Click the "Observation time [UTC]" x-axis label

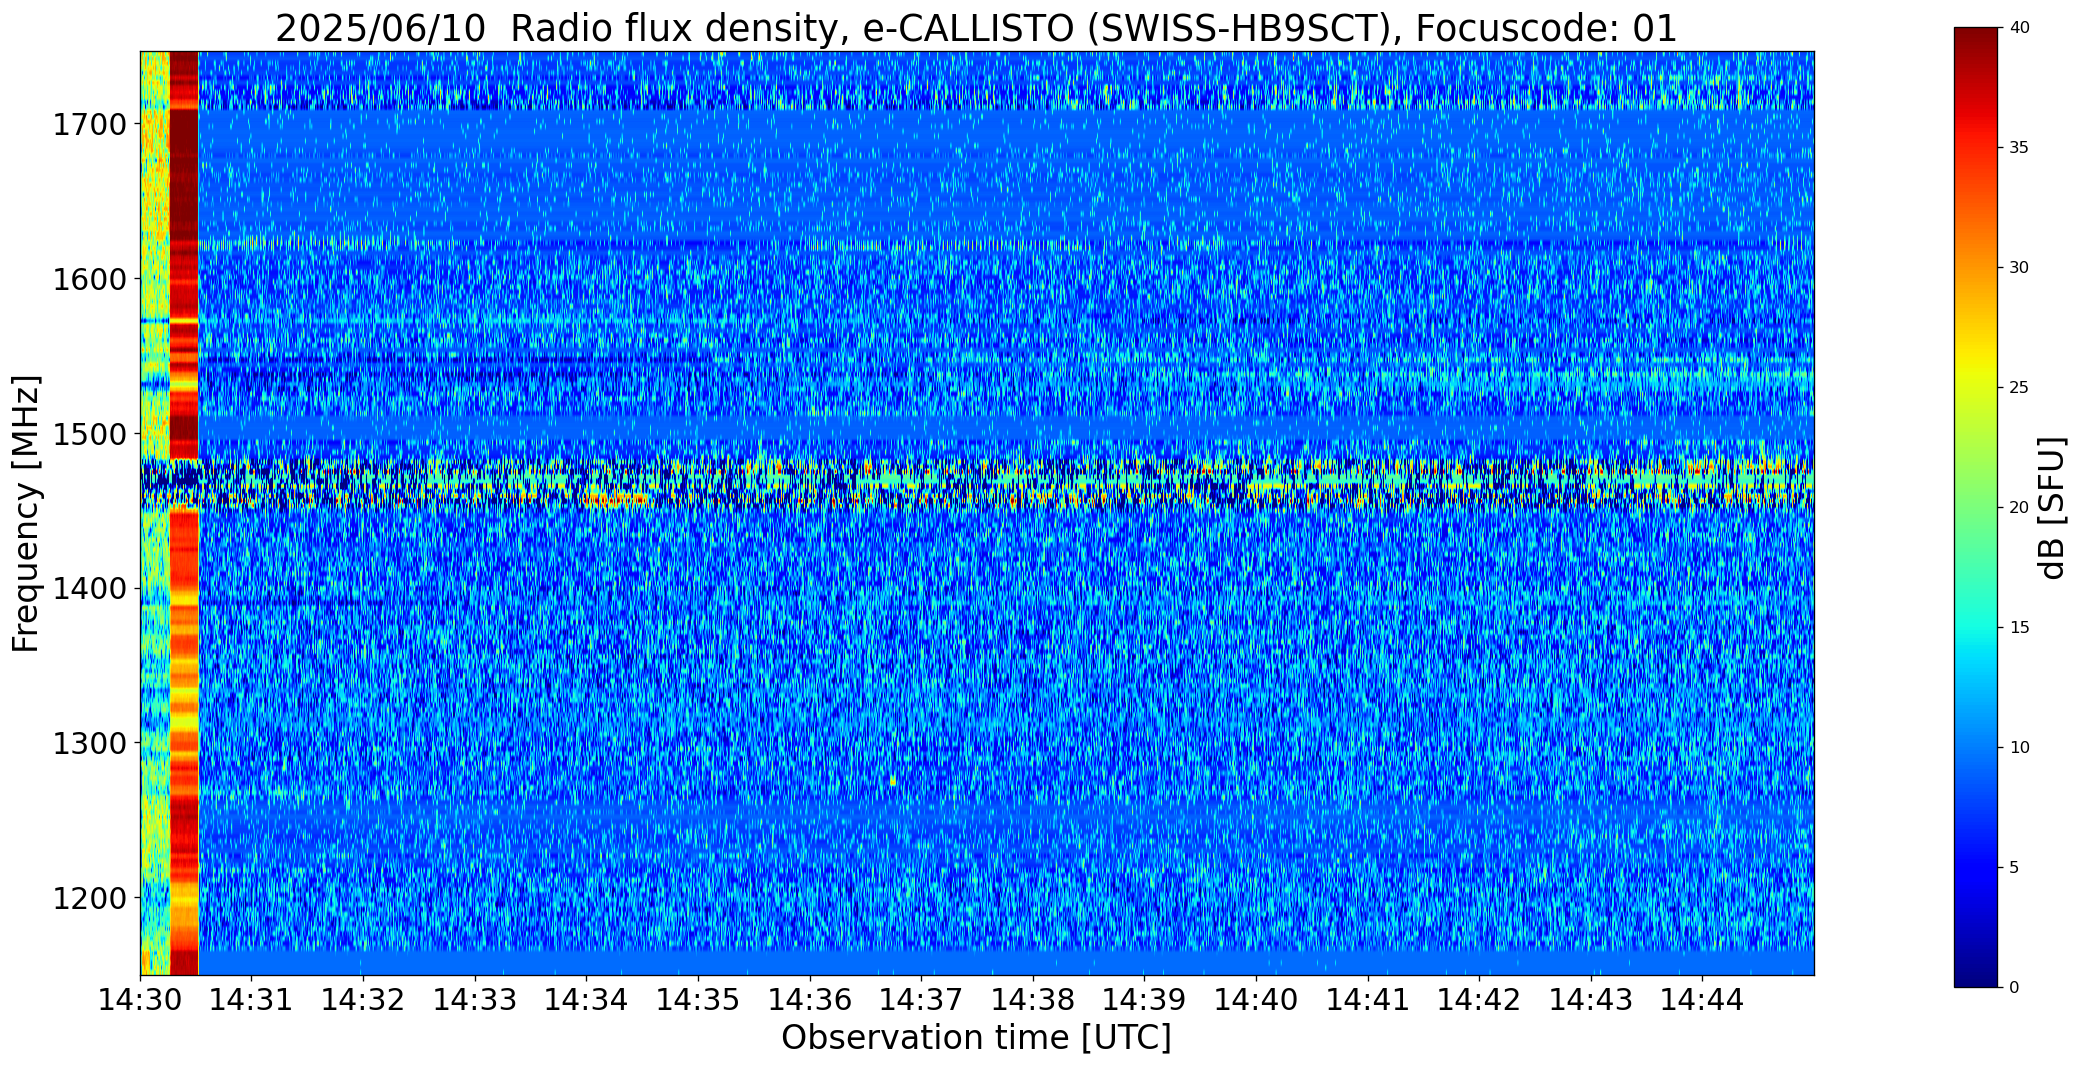[x=976, y=1038]
